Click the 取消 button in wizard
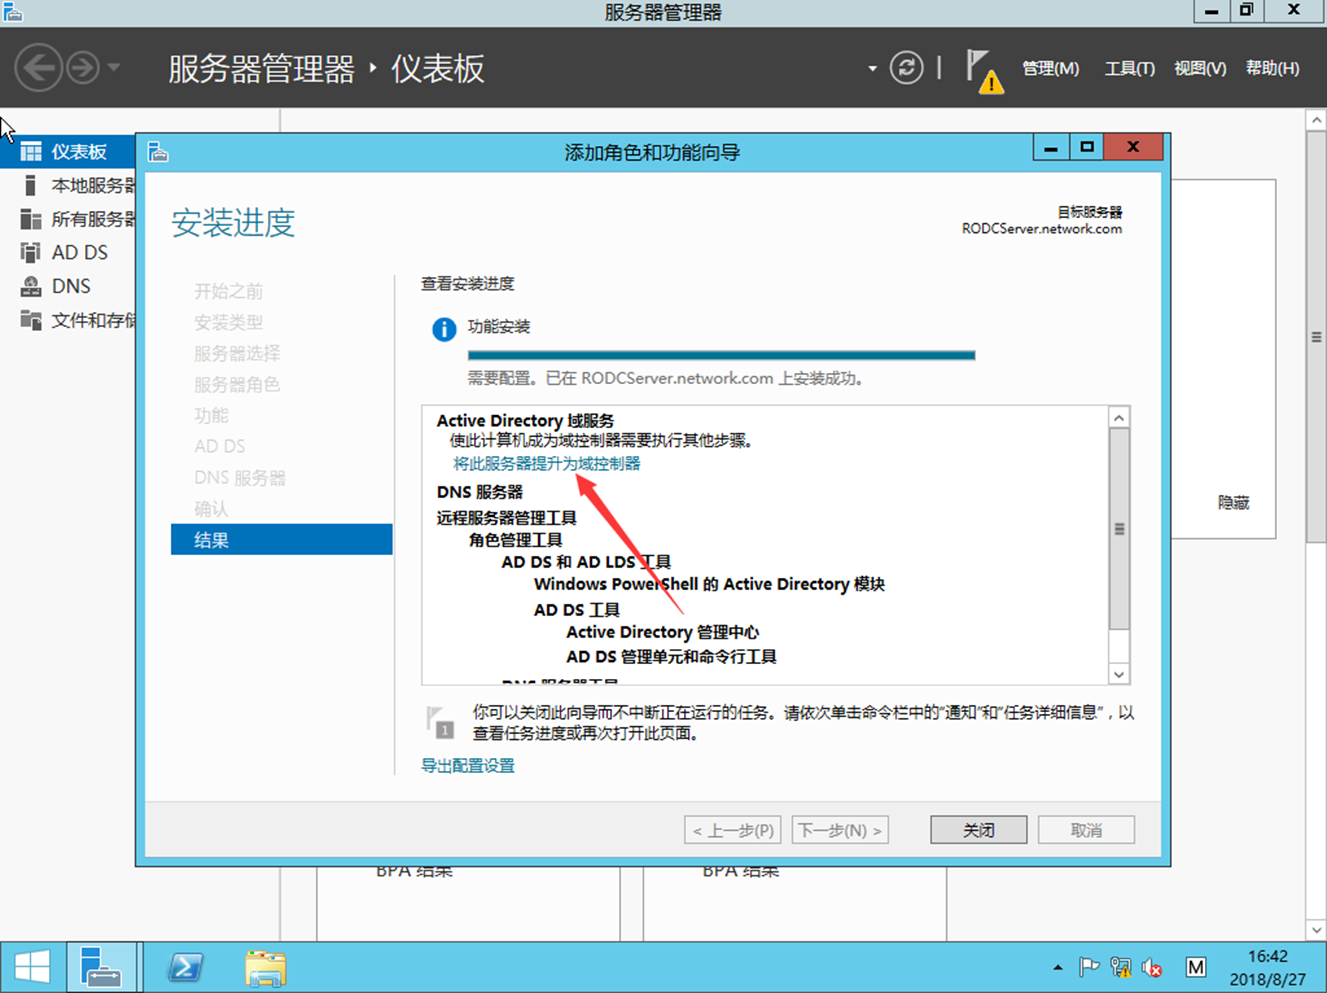This screenshot has width=1327, height=993. [1086, 830]
